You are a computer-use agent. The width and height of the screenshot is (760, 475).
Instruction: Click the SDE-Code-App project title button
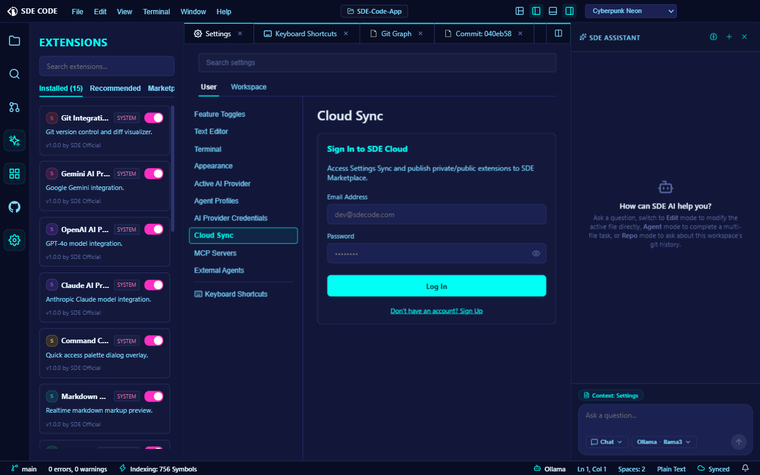(x=374, y=11)
